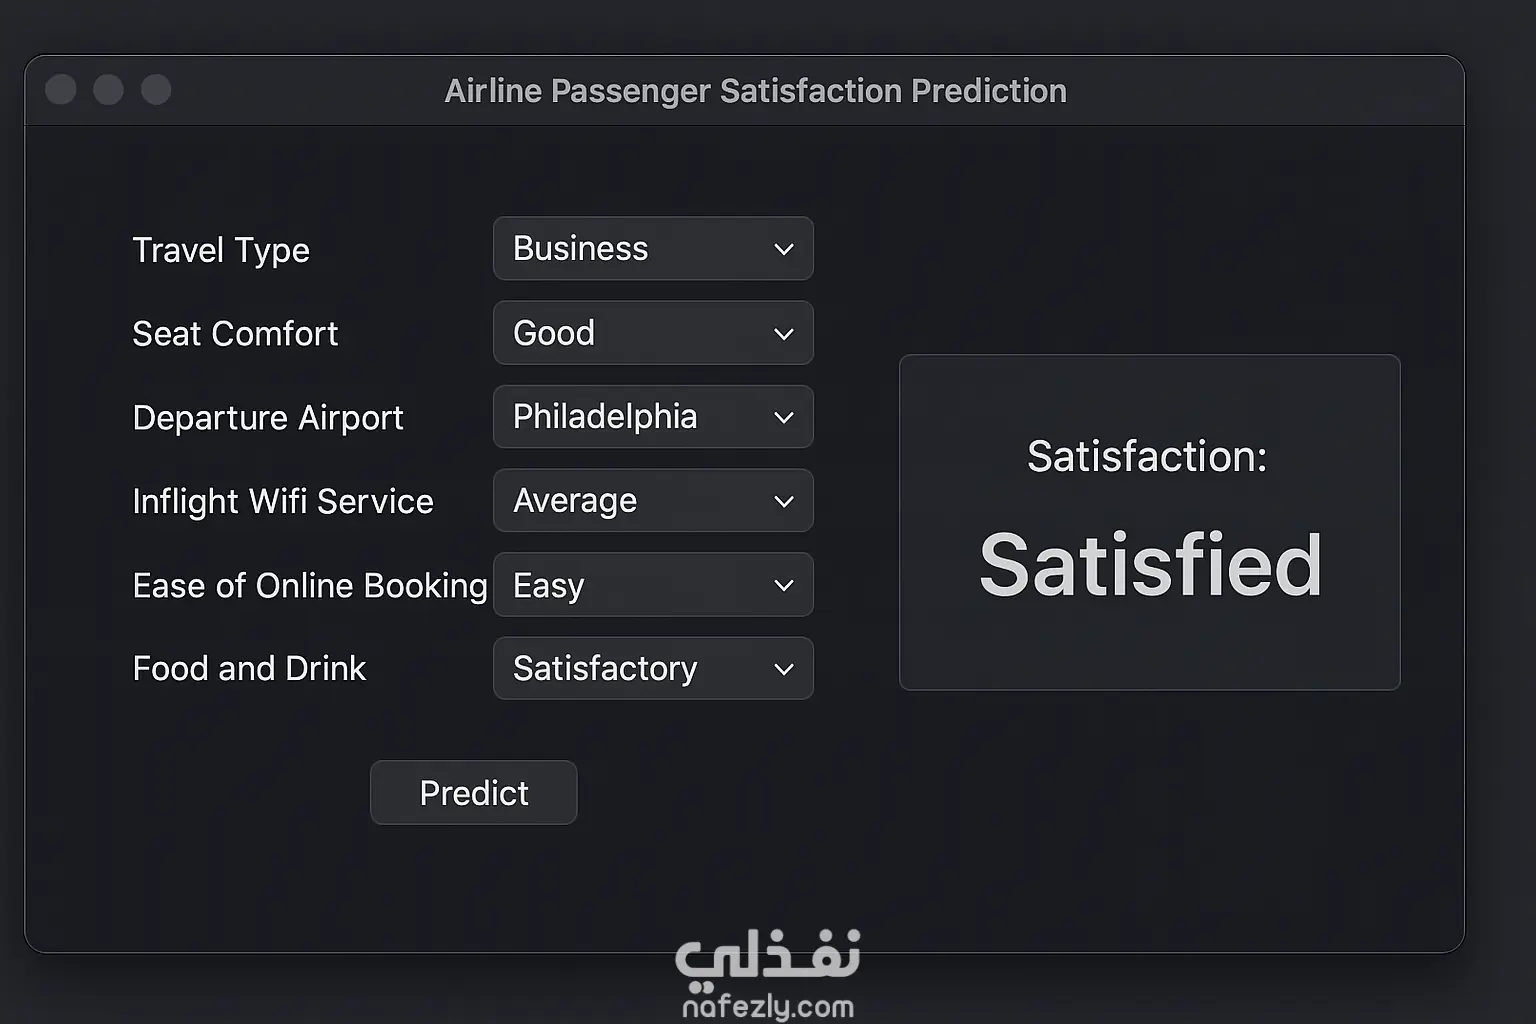Click the chevron in Food and Drink dropdown
This screenshot has width=1536, height=1024.
784,670
